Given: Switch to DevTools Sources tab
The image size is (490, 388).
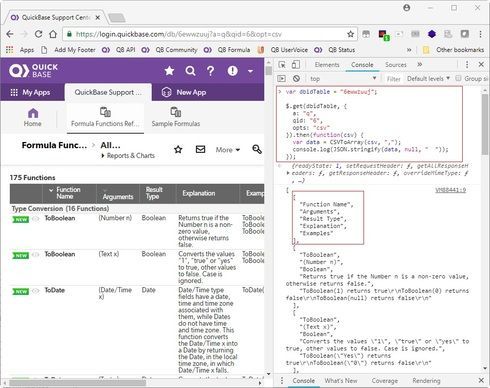Looking at the screenshot, I should click(x=396, y=65).
